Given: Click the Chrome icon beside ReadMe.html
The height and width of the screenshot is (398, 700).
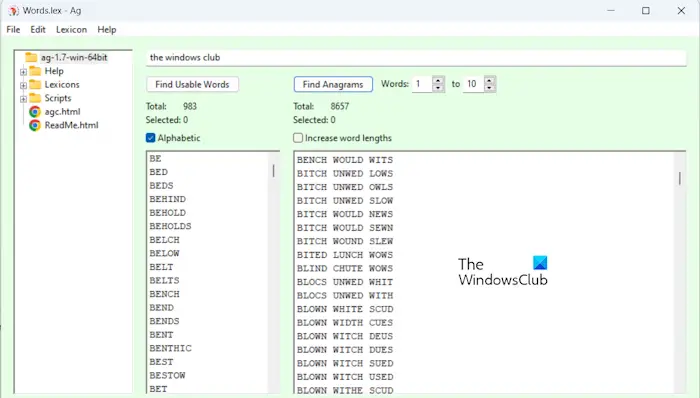Looking at the screenshot, I should (35, 125).
